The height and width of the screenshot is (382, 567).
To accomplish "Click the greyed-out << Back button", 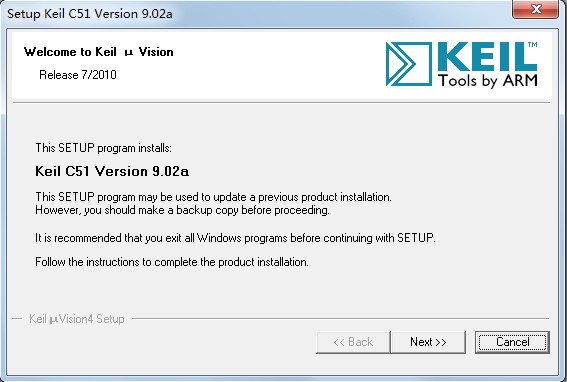I will tap(353, 342).
